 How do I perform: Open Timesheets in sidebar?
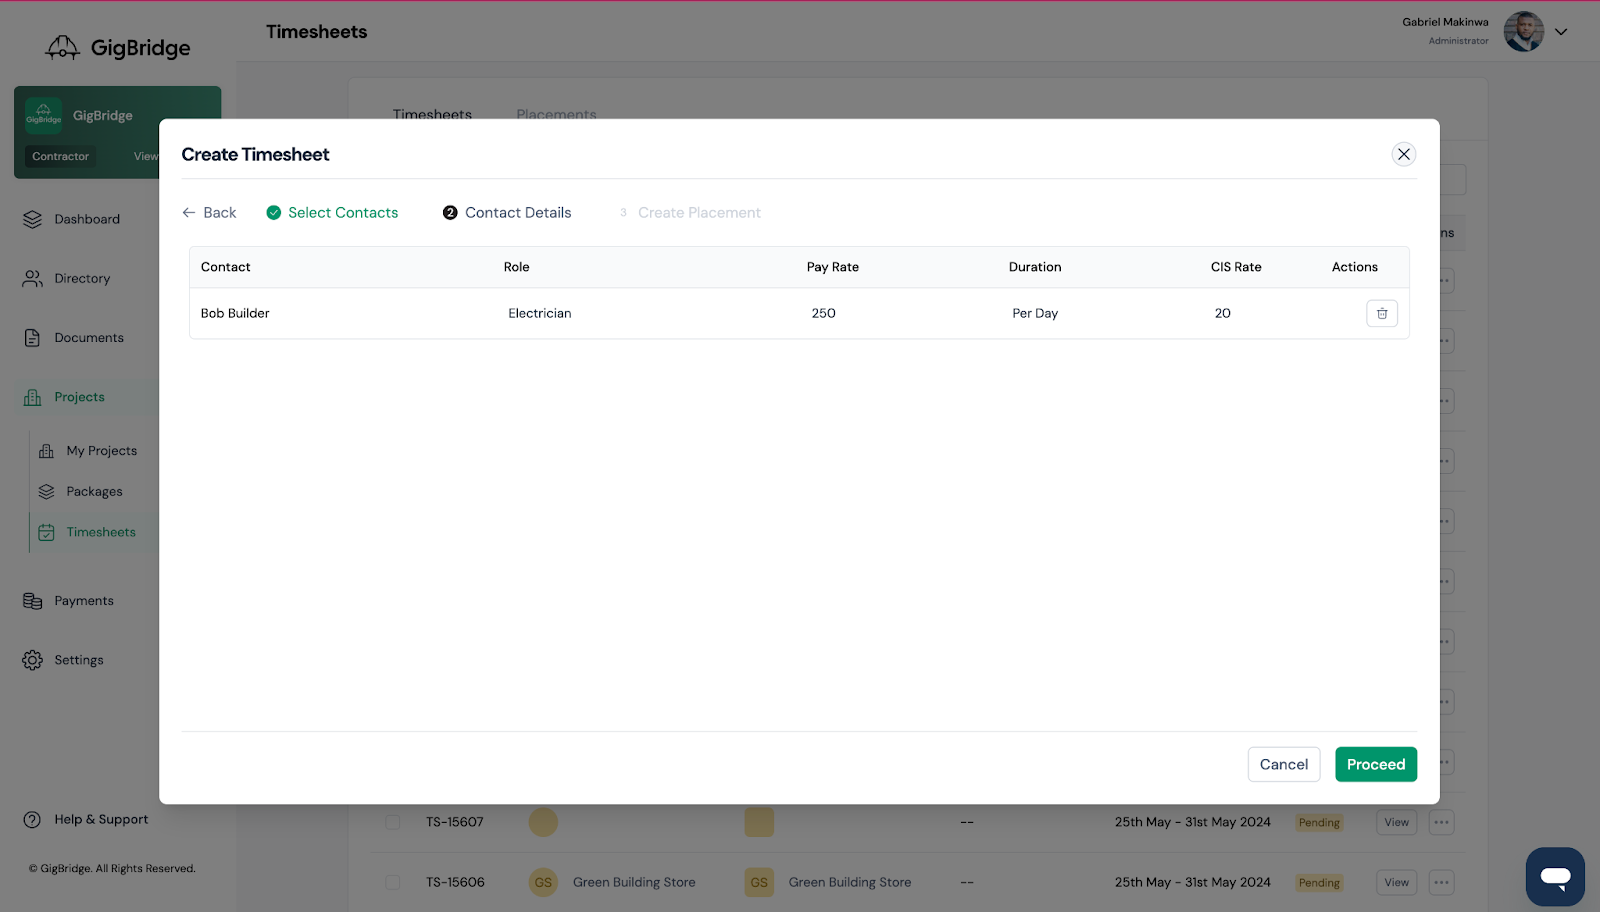tap(101, 532)
